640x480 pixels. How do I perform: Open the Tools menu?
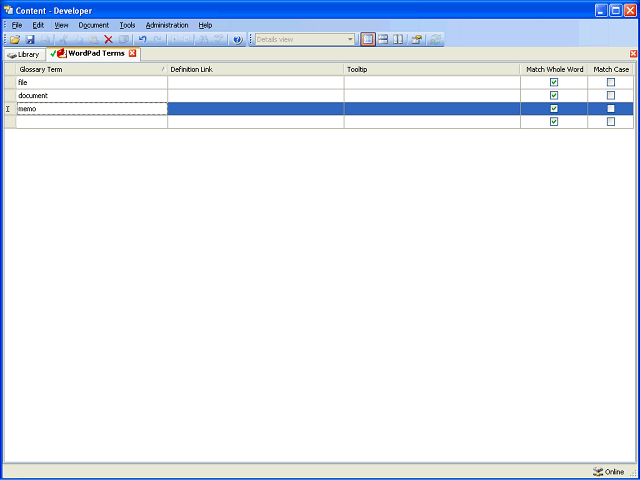coord(127,25)
